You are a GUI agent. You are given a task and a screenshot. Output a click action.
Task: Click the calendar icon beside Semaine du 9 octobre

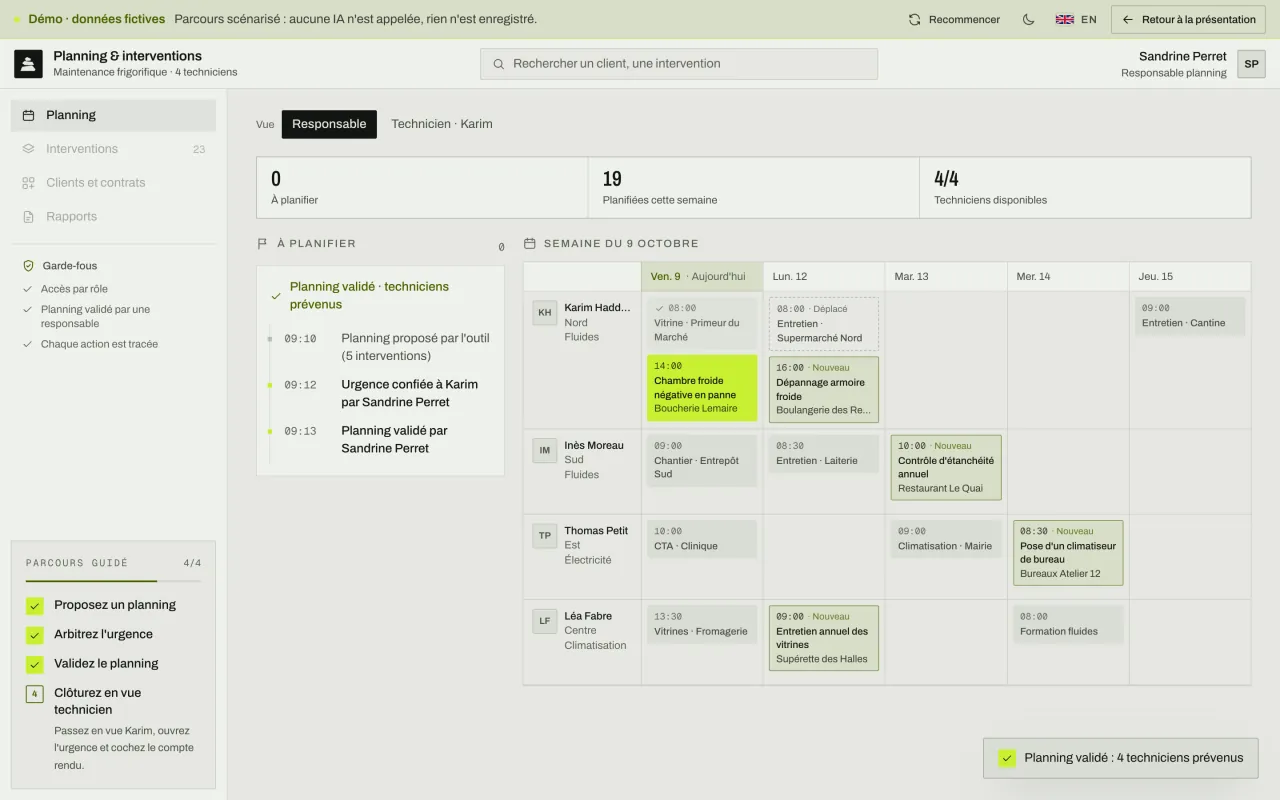[530, 243]
